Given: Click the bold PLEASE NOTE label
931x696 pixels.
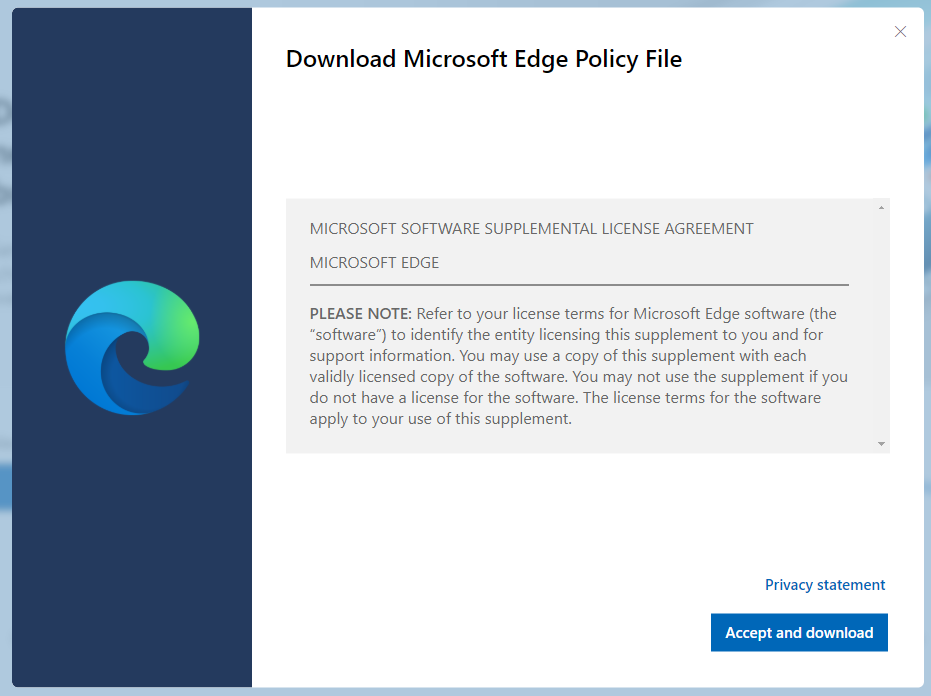Looking at the screenshot, I should 360,314.
